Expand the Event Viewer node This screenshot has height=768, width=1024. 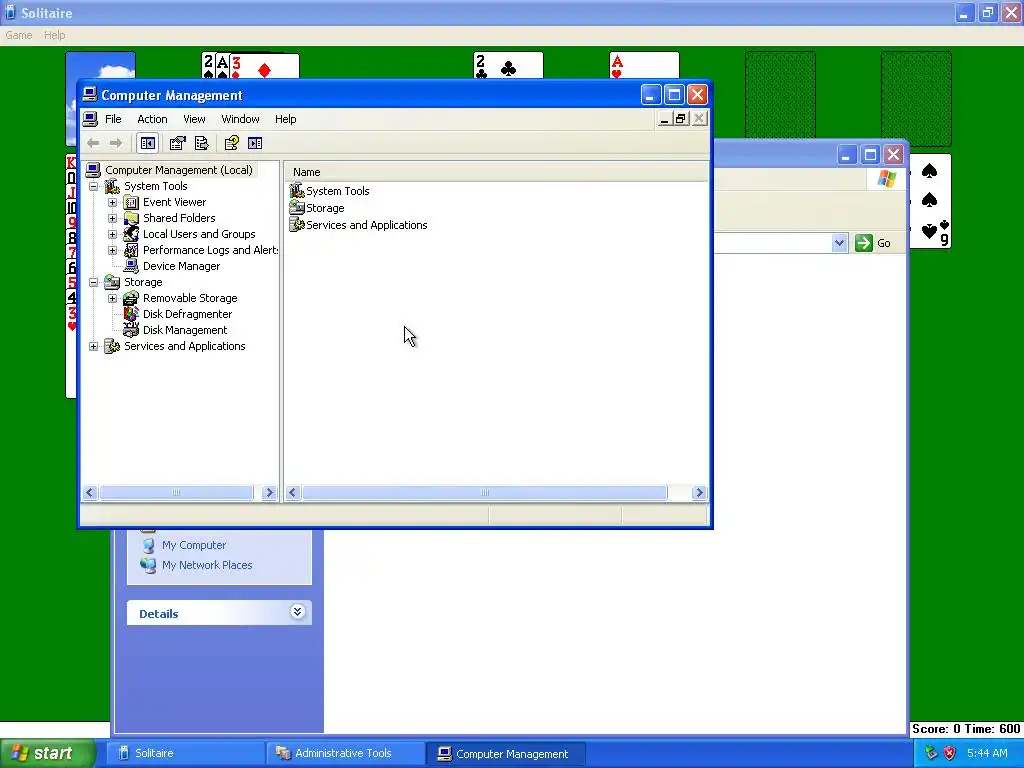pyautogui.click(x=112, y=202)
